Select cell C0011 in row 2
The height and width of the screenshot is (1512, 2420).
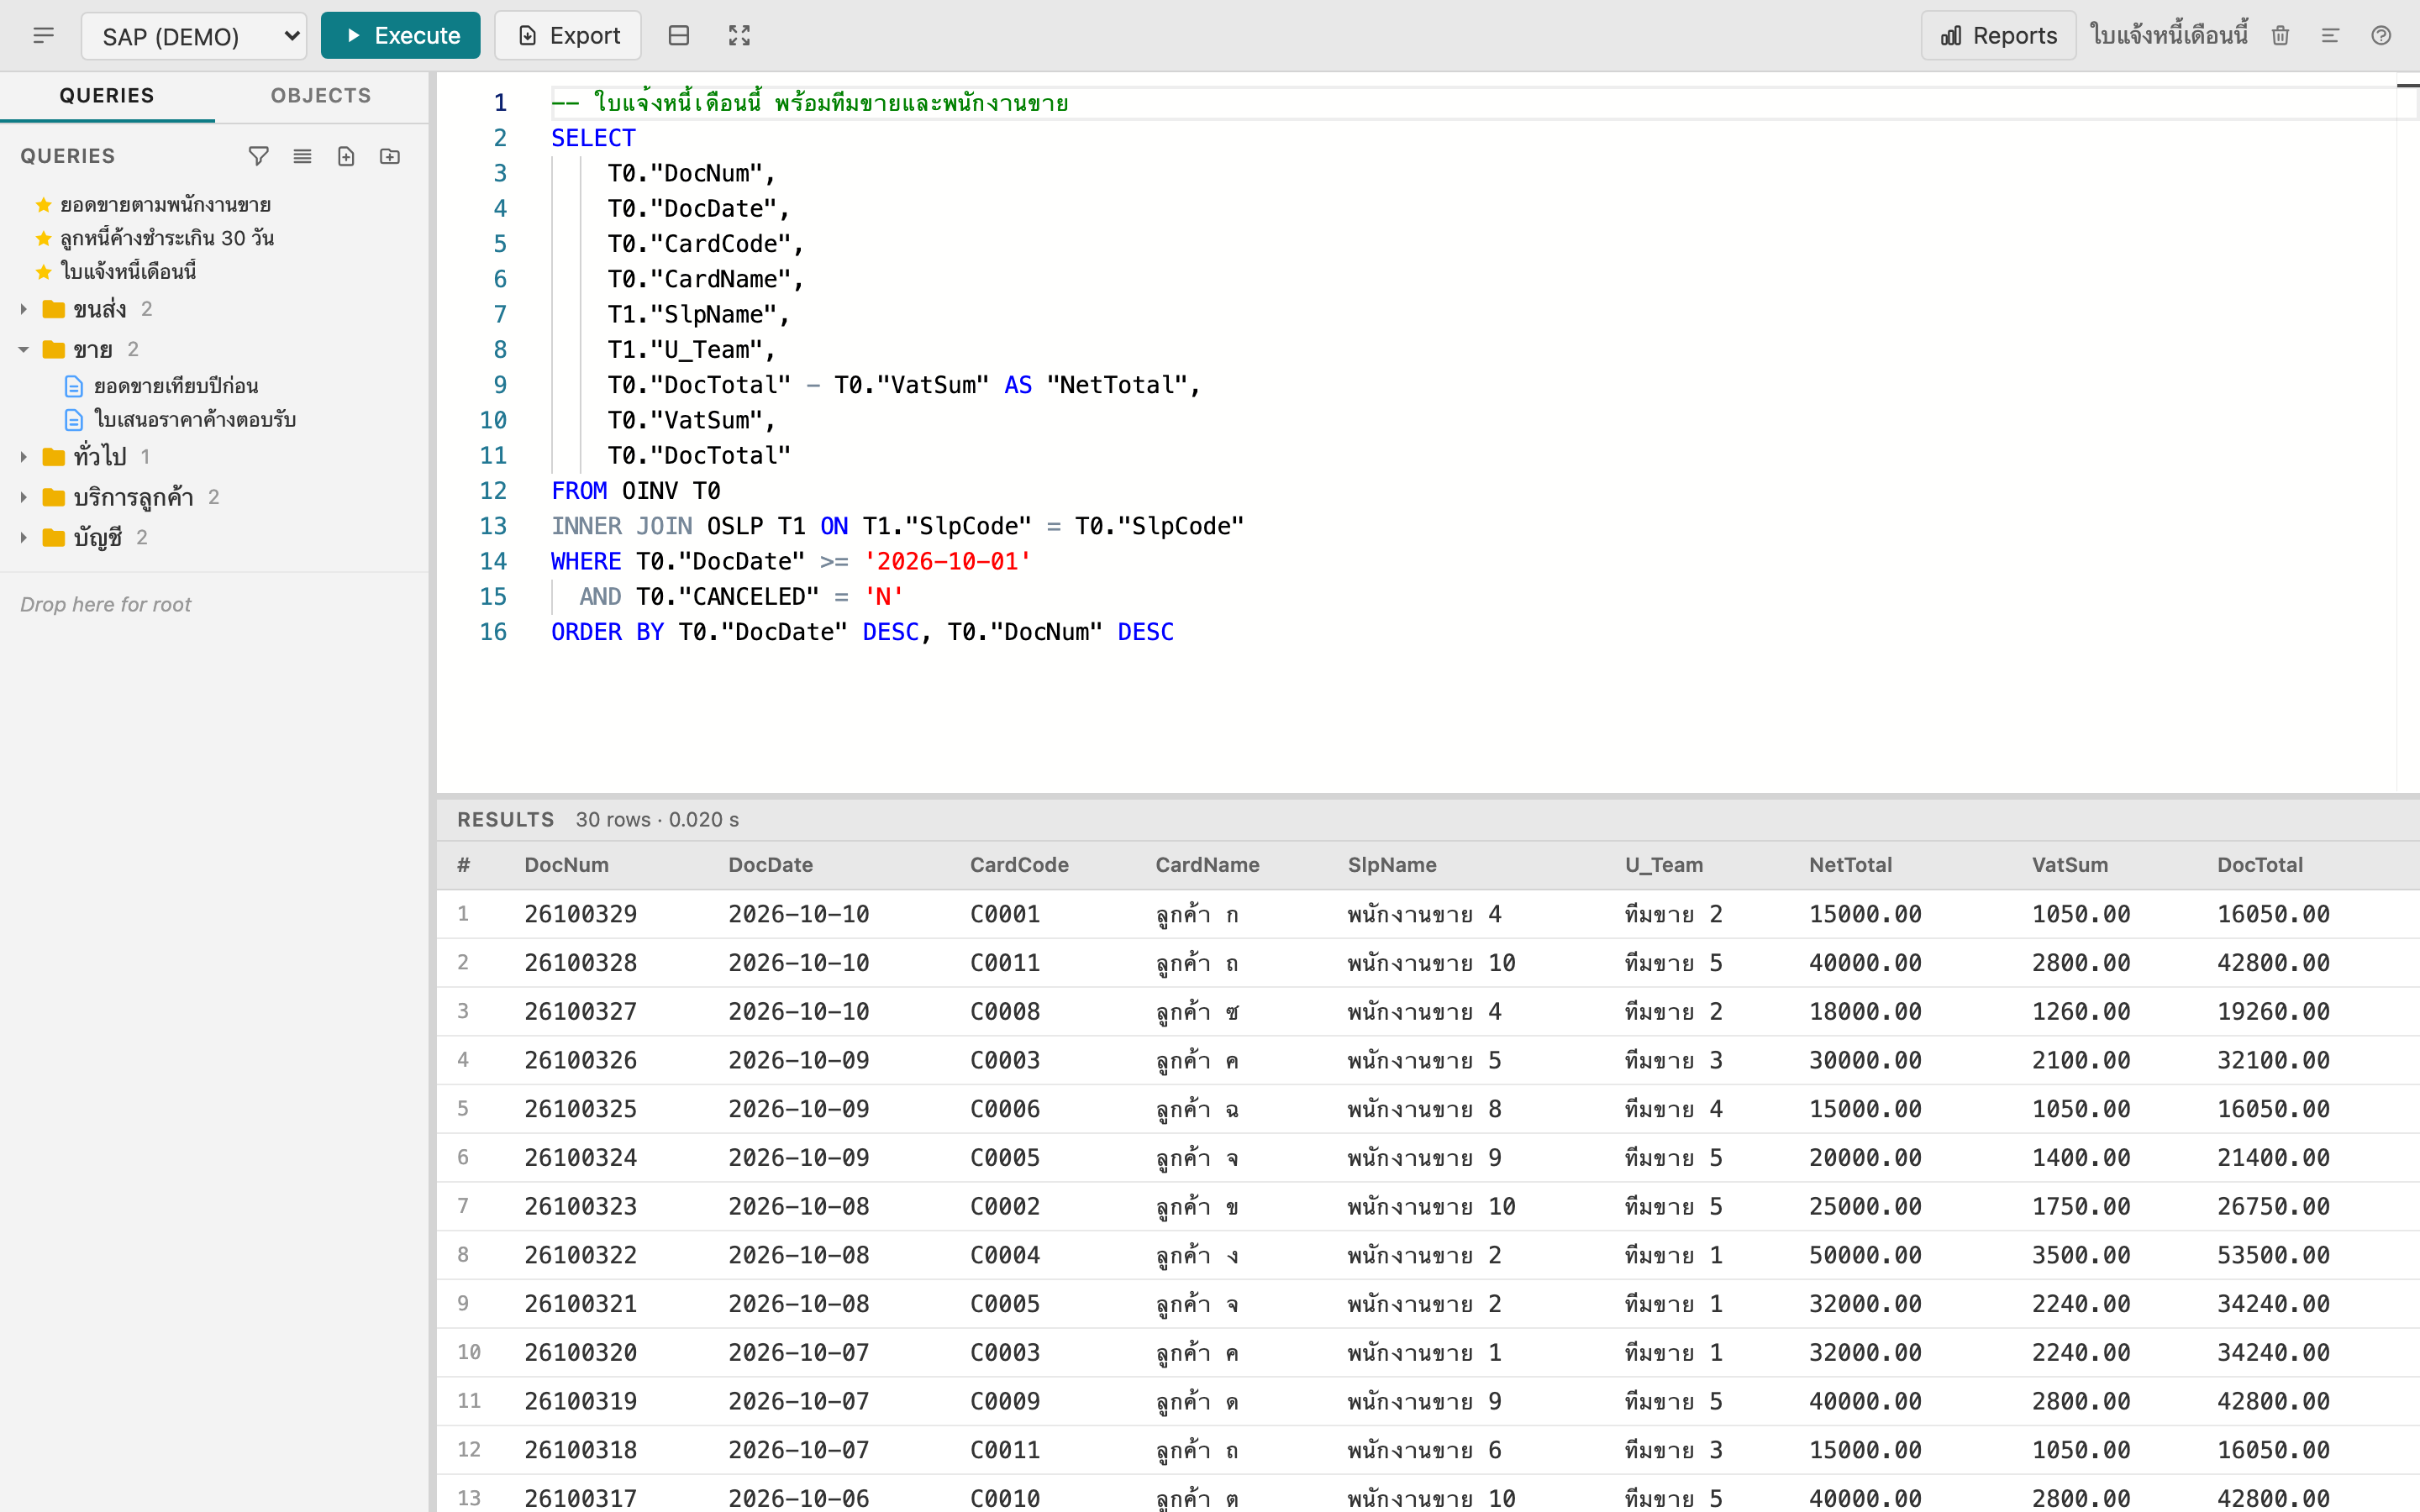(1004, 963)
